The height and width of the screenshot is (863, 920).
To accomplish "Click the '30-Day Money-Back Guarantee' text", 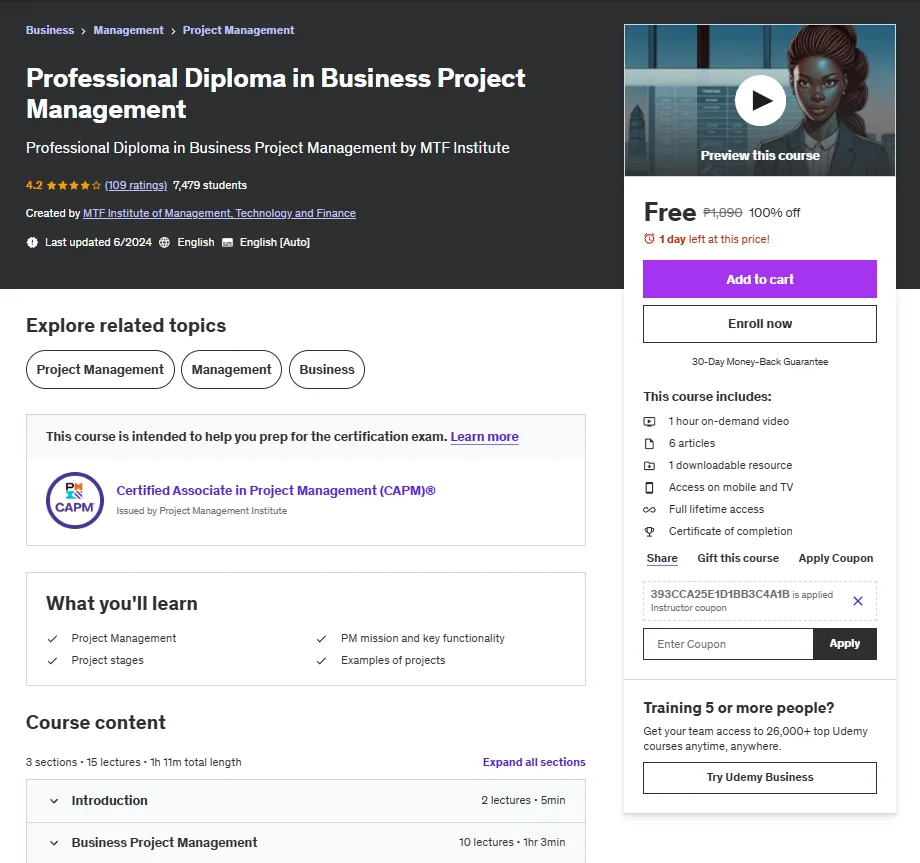I will coord(760,362).
